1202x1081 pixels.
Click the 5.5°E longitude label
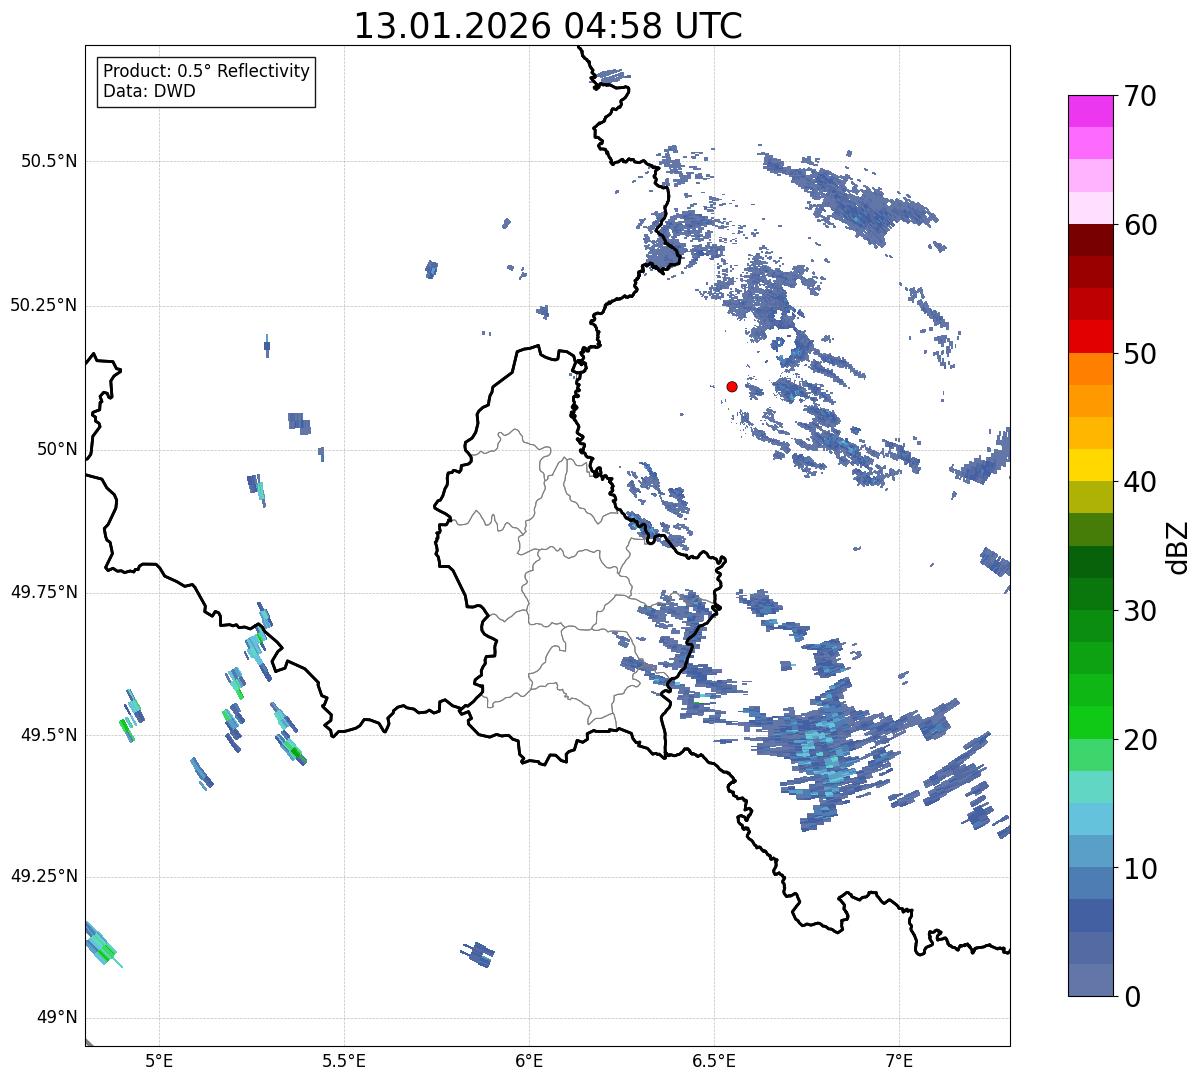[344, 1060]
